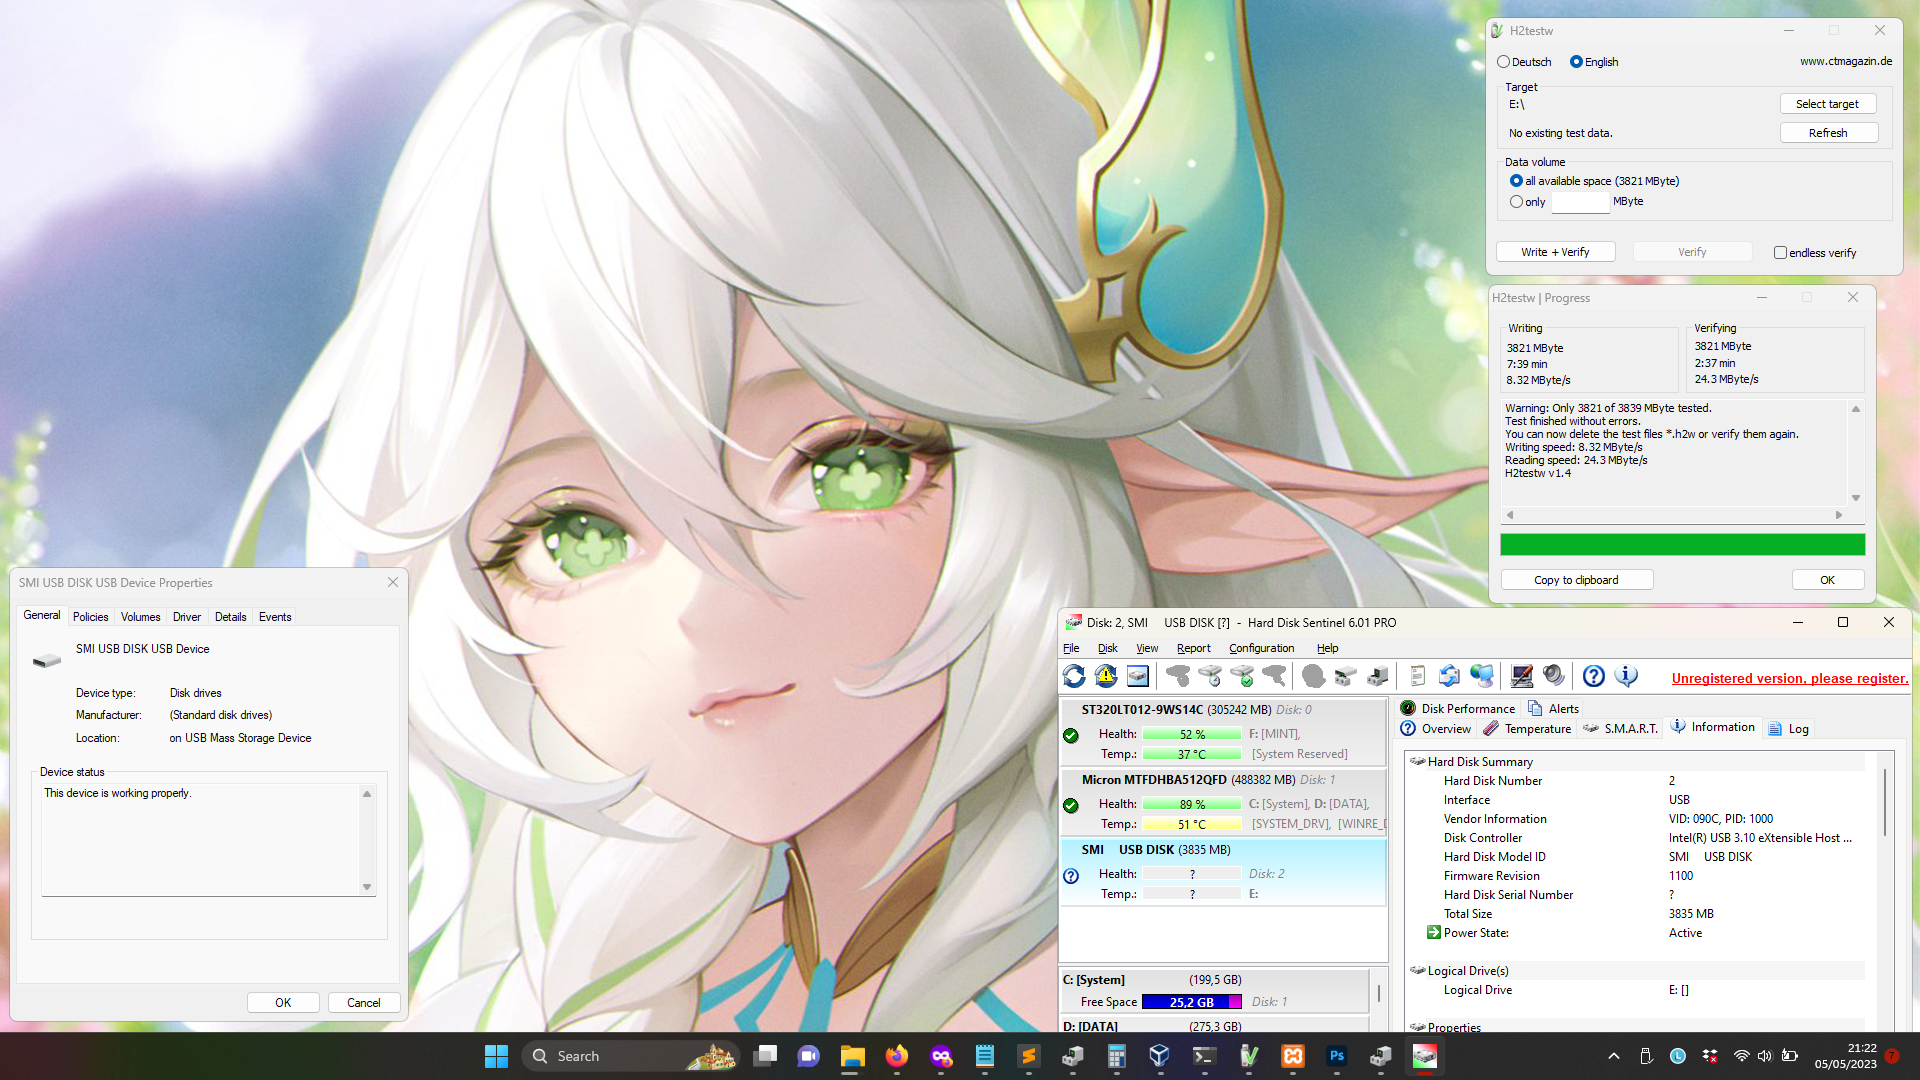Select the SMI USB DISK entry in disk list

[1223, 871]
